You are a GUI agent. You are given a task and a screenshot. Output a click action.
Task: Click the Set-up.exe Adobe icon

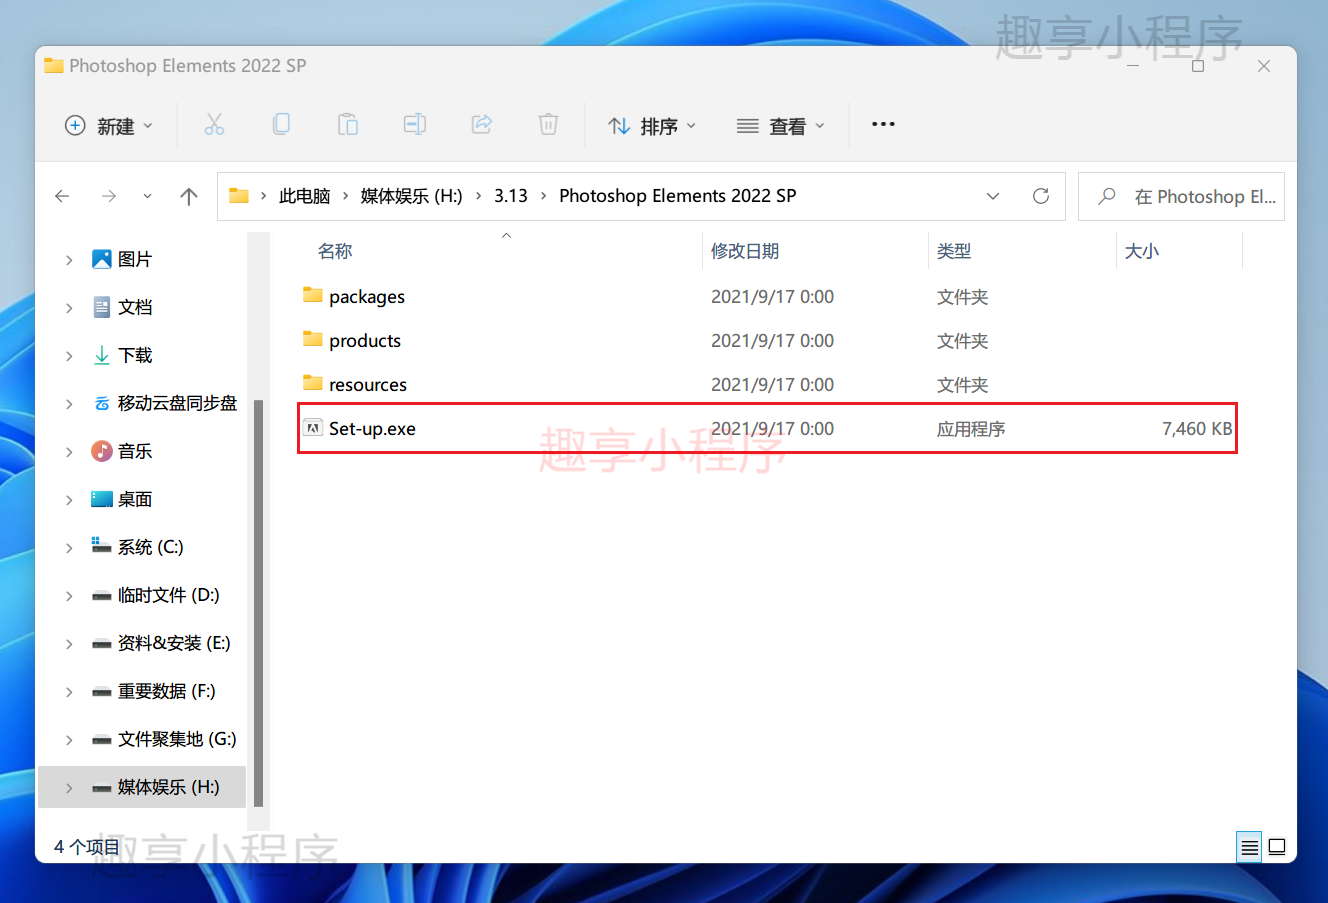(x=313, y=428)
